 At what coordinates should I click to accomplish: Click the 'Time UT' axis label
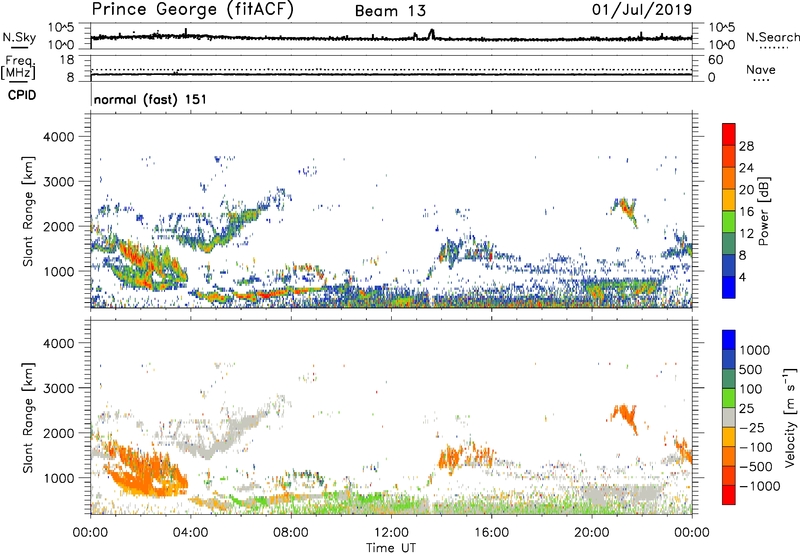391,548
